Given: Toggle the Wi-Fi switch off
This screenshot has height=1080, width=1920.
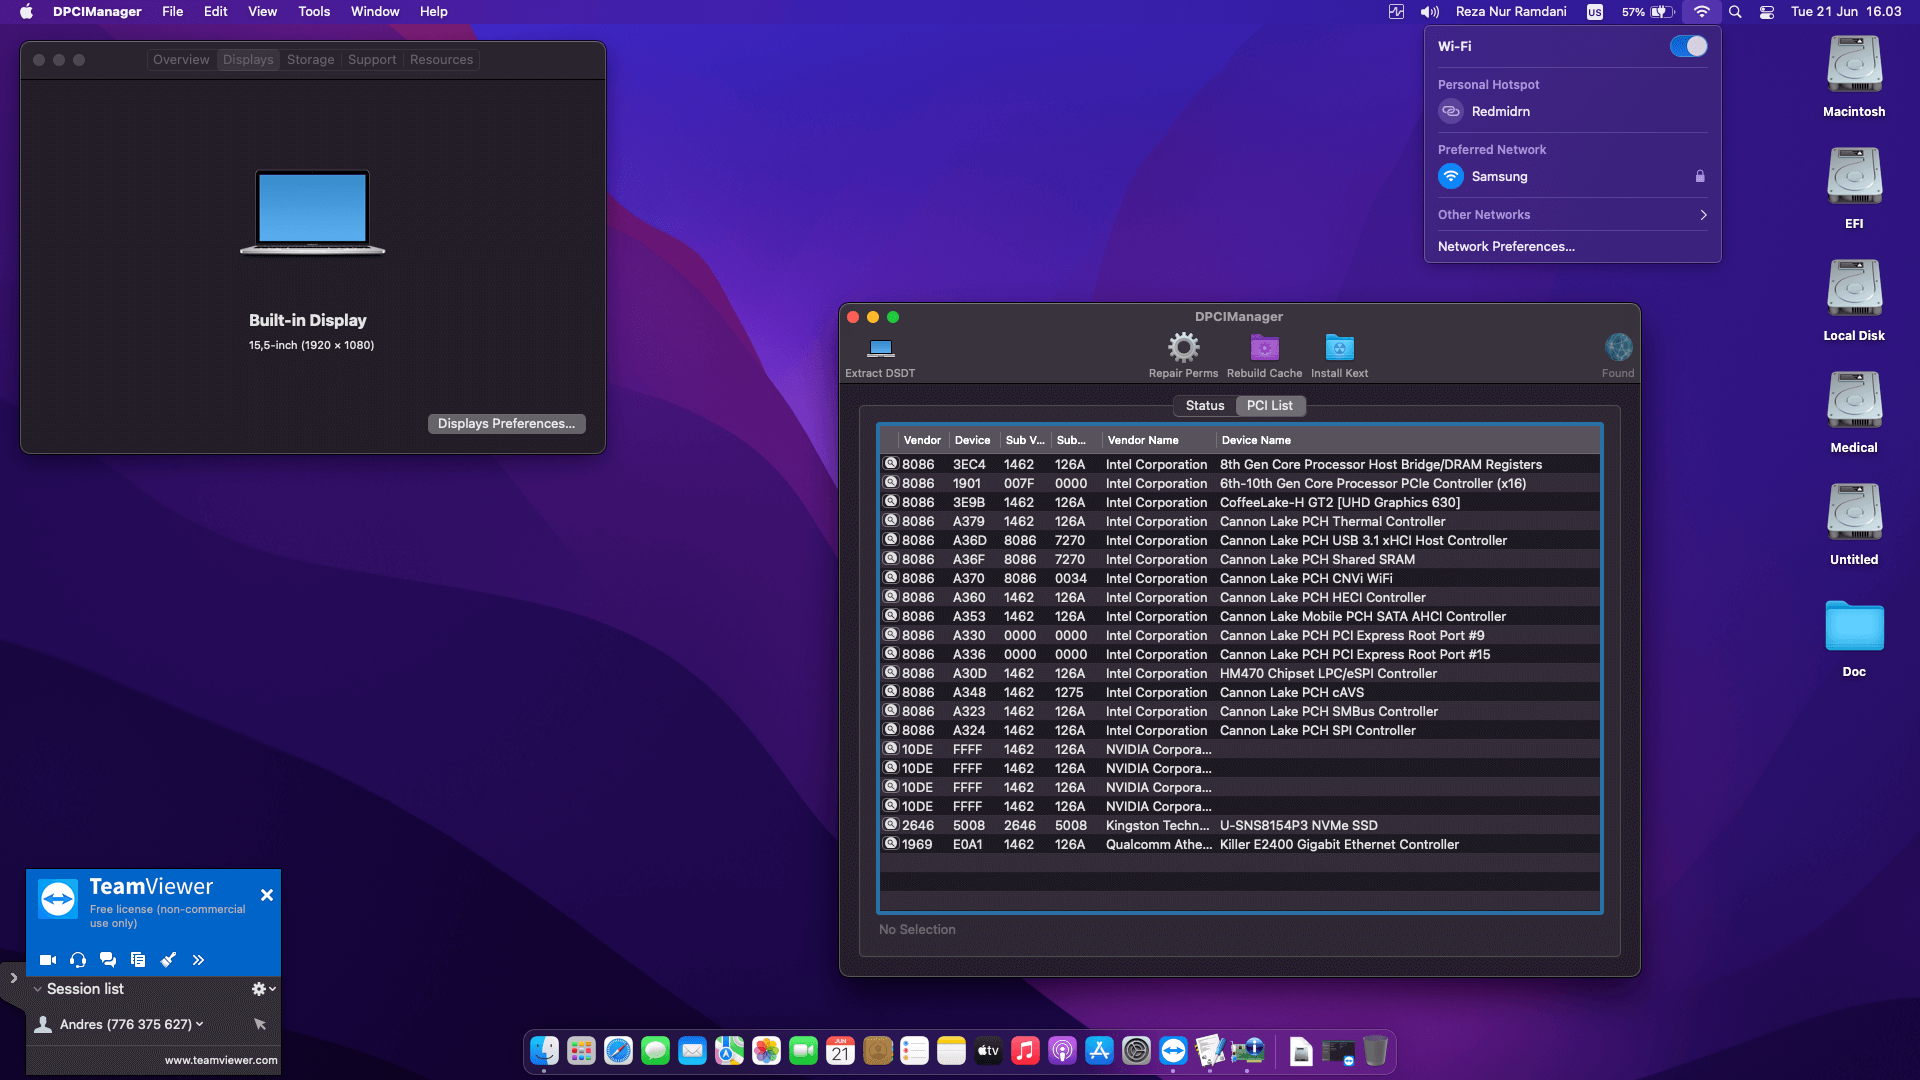Looking at the screenshot, I should coord(1688,46).
